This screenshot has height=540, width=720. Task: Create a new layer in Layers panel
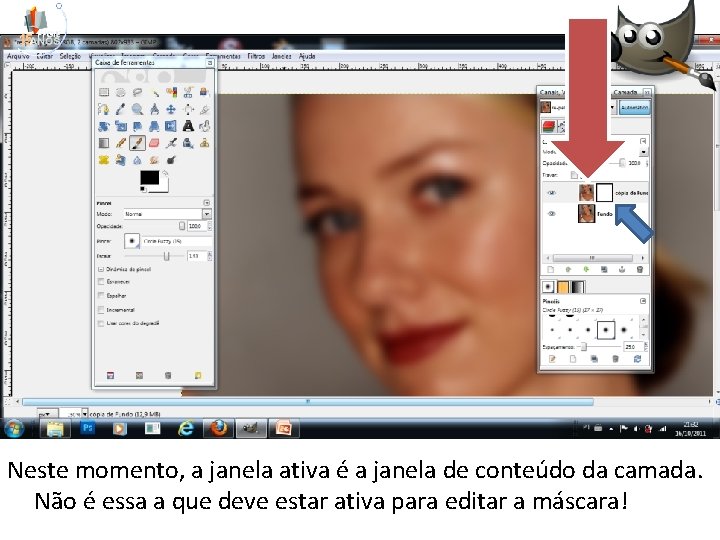coord(551,270)
